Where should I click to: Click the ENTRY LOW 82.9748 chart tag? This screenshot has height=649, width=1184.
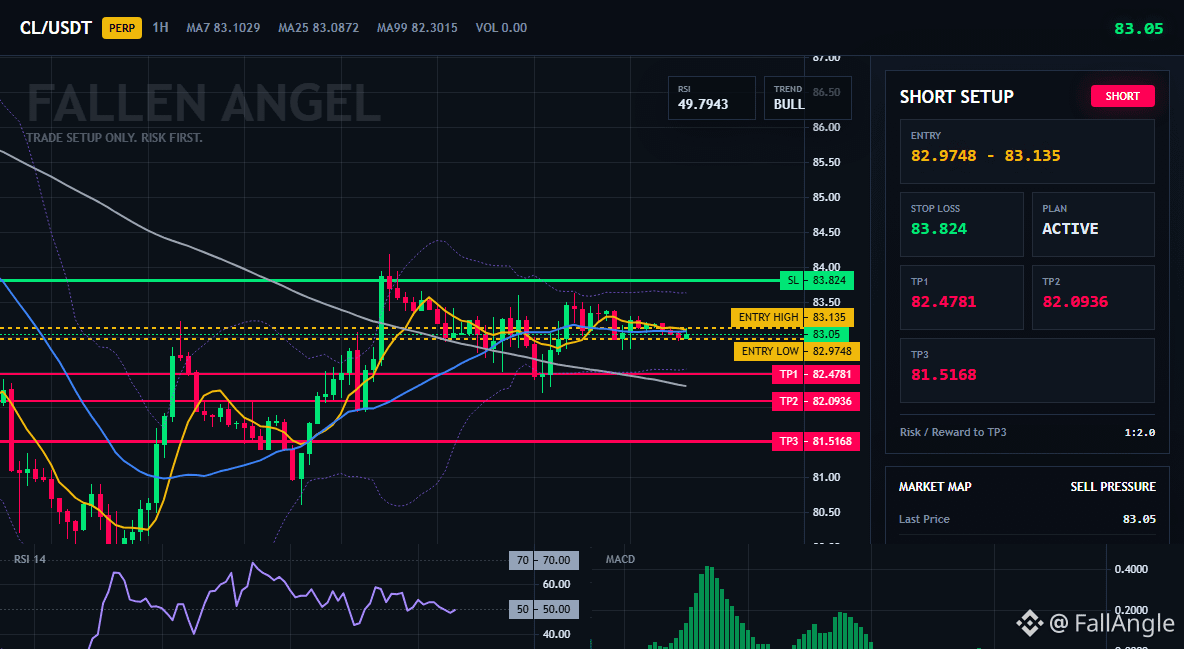pyautogui.click(x=797, y=351)
